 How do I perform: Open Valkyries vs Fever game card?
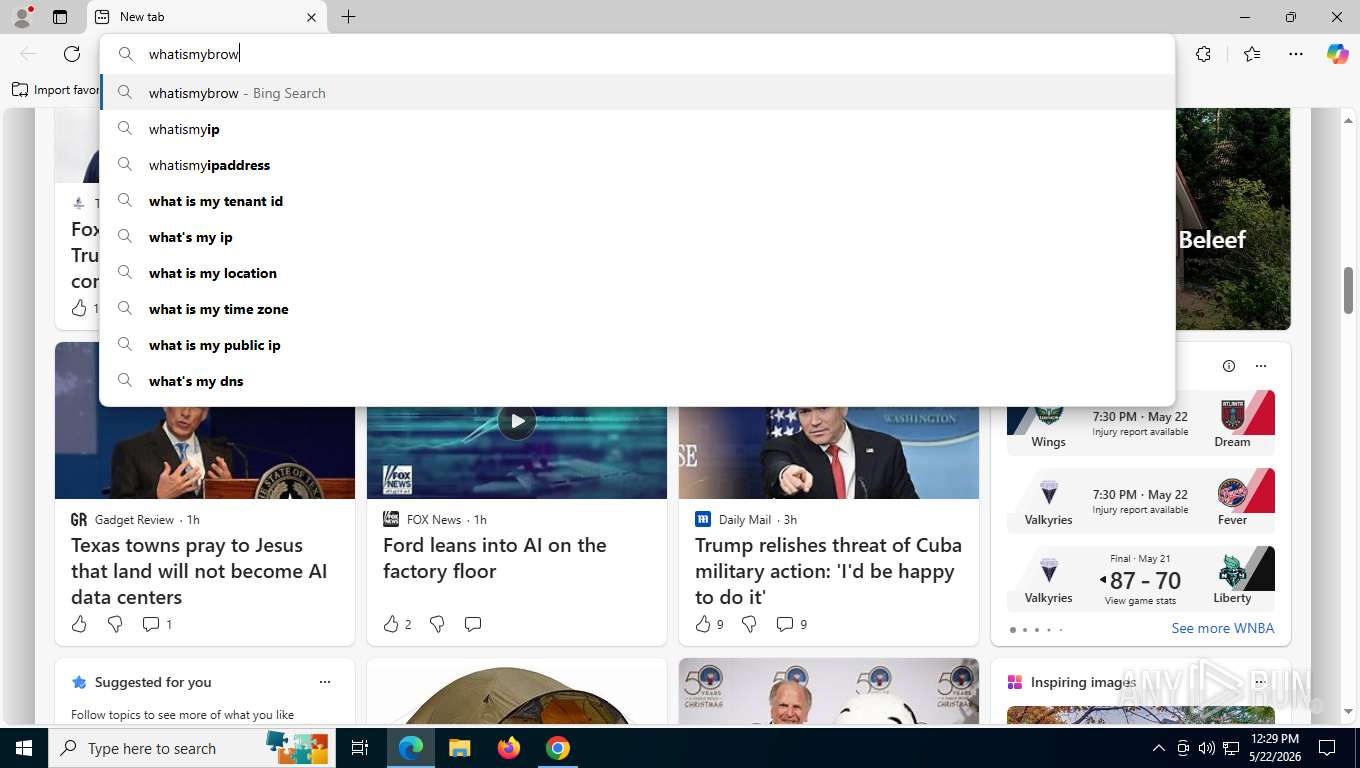pos(1140,502)
